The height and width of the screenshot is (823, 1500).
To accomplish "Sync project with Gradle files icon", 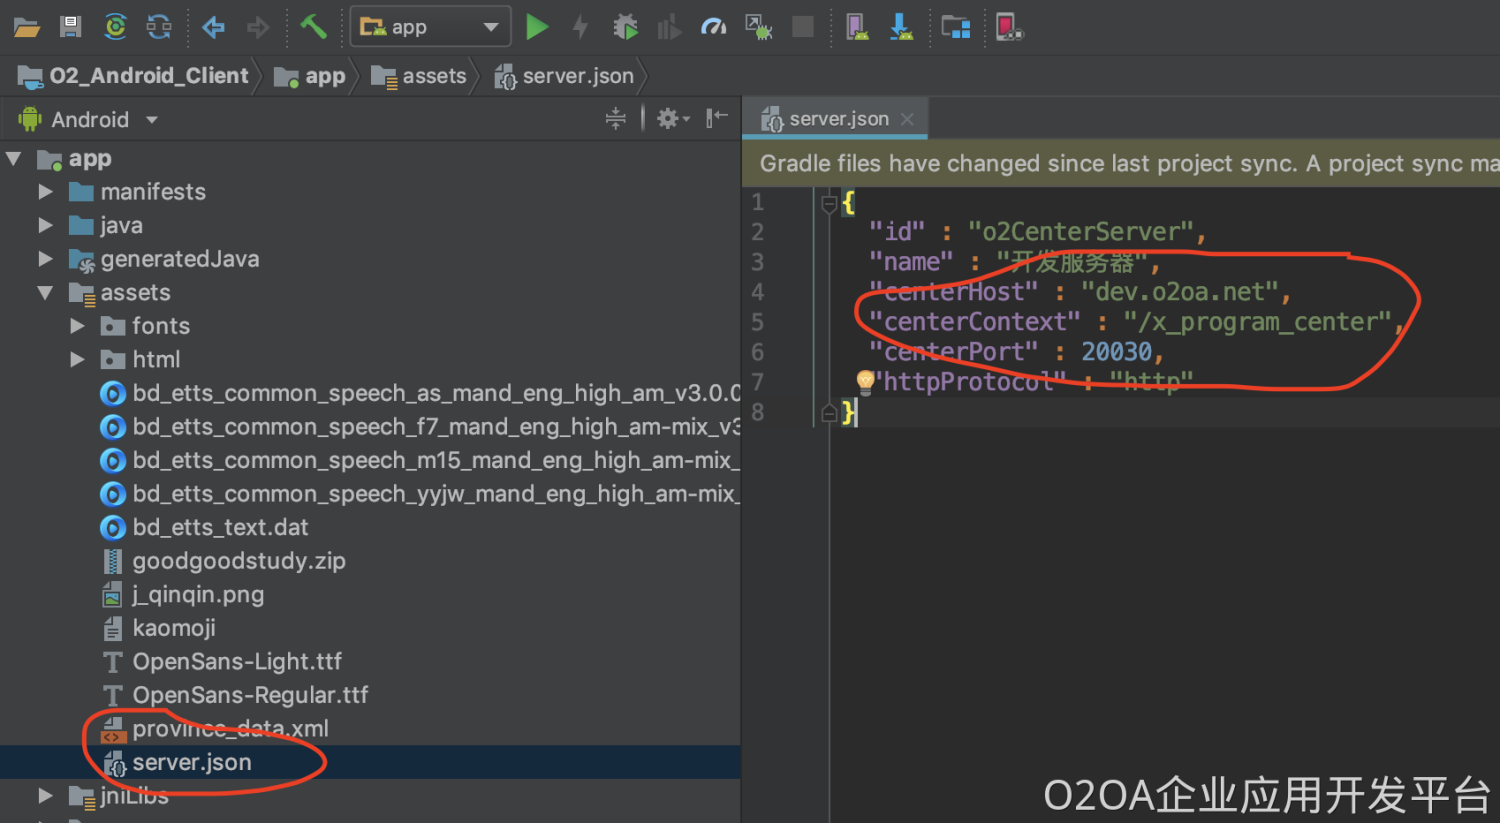I will [x=115, y=27].
